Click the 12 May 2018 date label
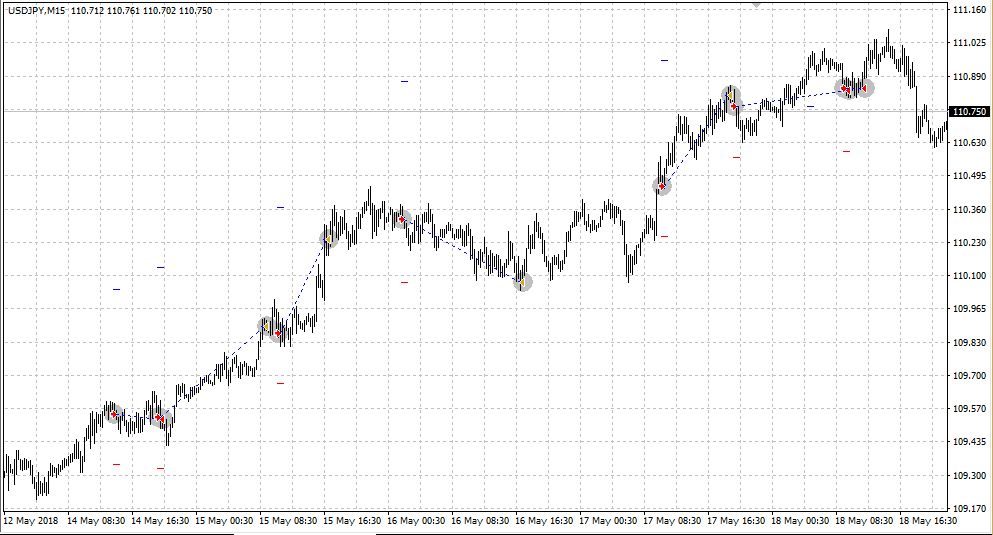 point(31,521)
